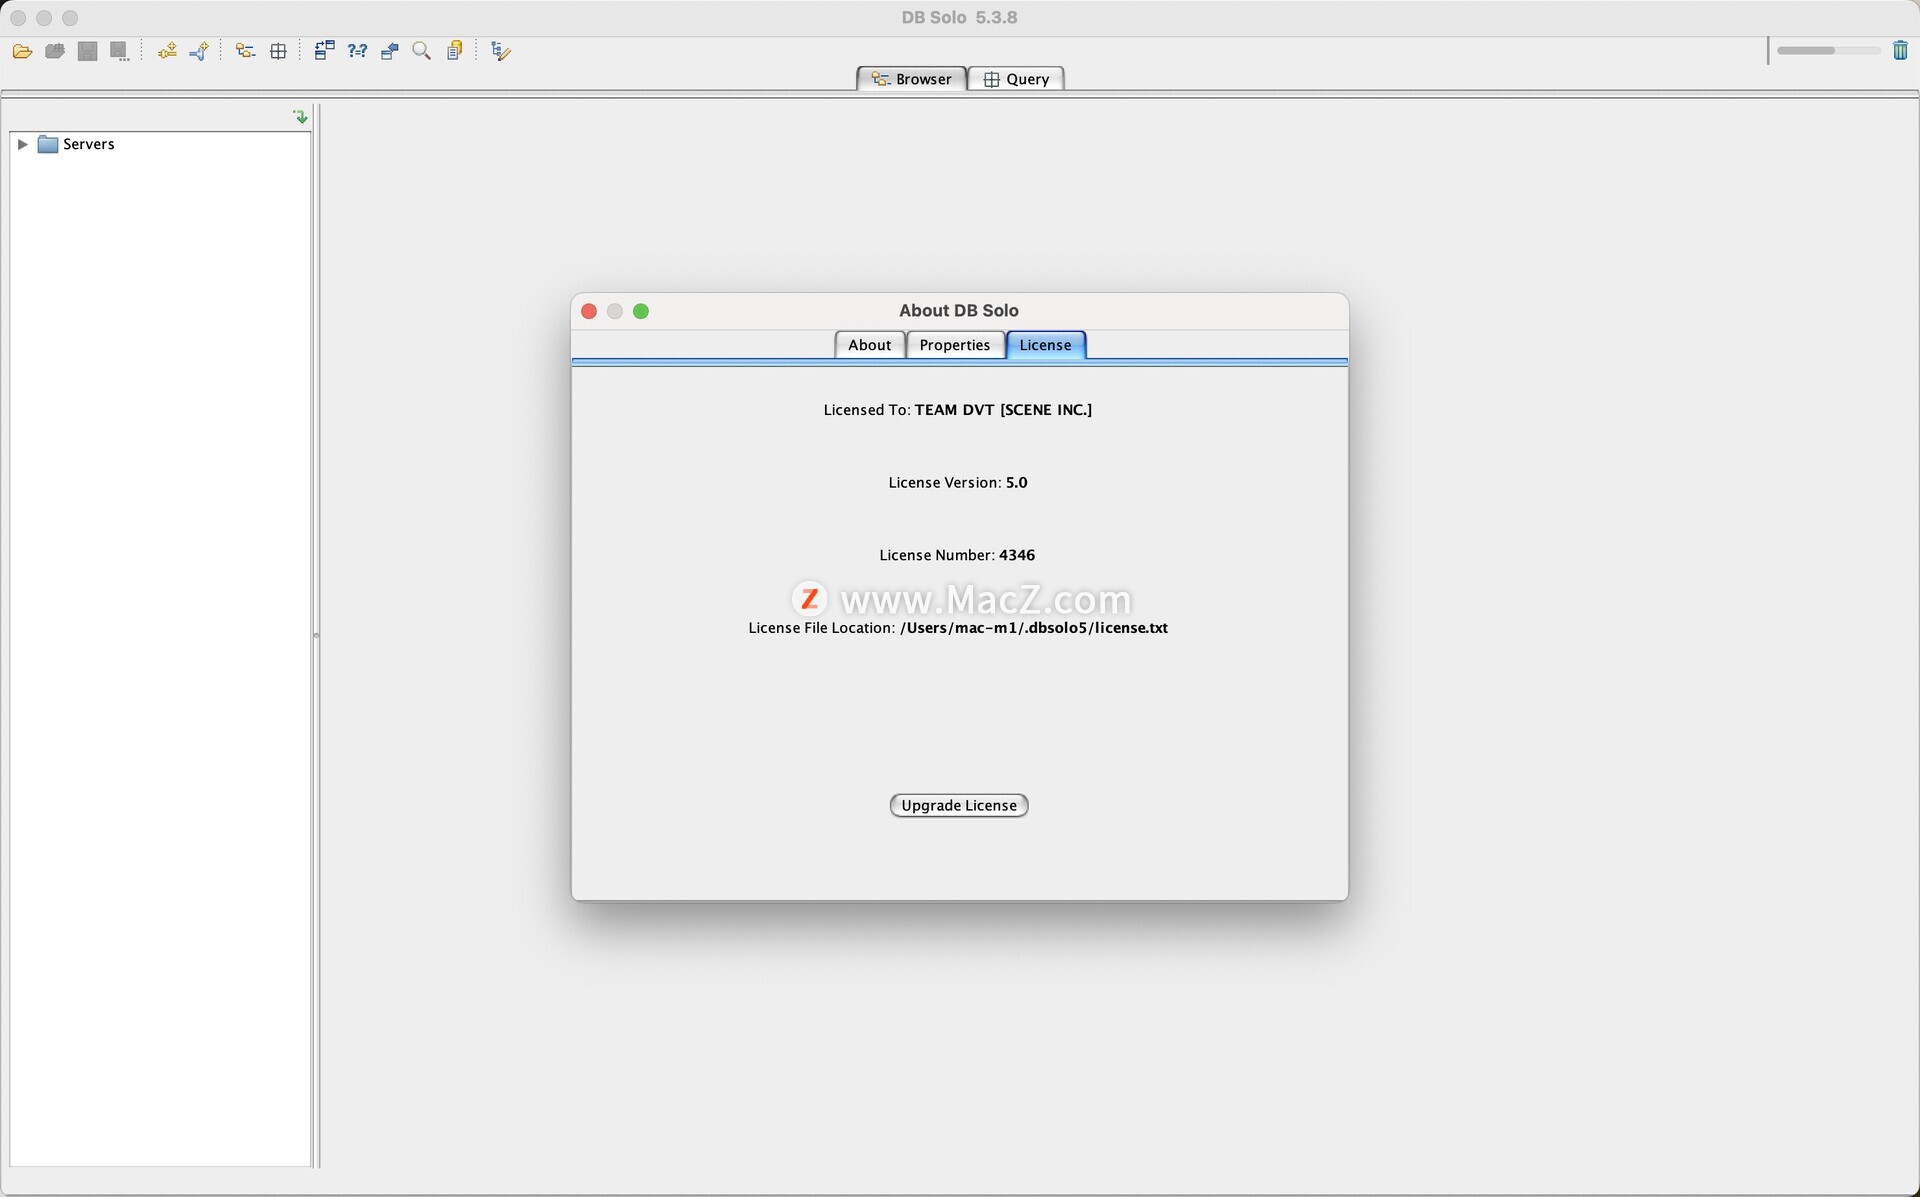Click the tree with pencil edit icon
The image size is (1920, 1197).
click(501, 51)
